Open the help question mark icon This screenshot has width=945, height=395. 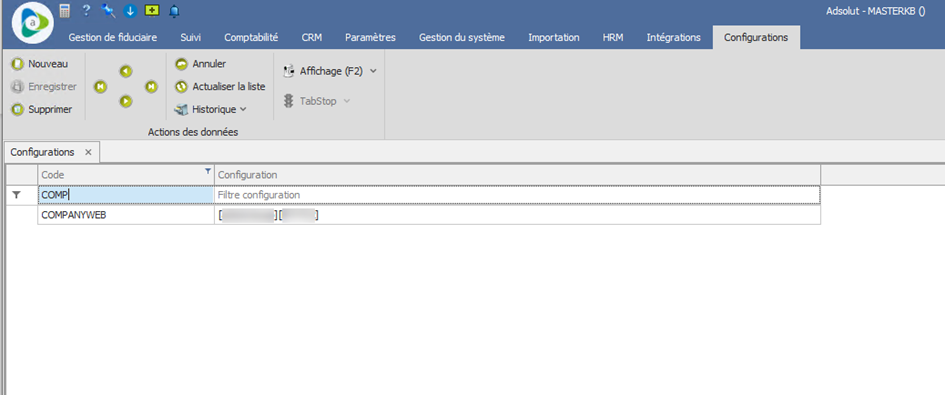click(86, 10)
